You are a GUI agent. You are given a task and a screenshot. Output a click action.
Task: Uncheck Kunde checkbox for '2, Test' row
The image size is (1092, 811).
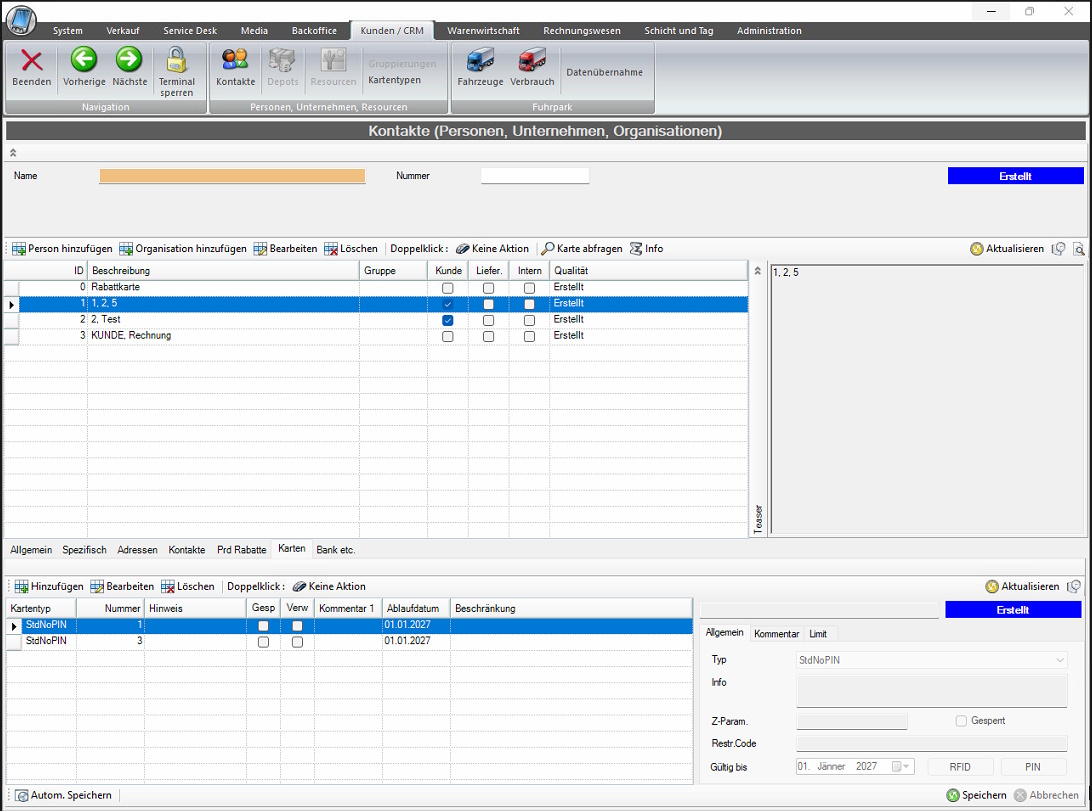(x=448, y=320)
